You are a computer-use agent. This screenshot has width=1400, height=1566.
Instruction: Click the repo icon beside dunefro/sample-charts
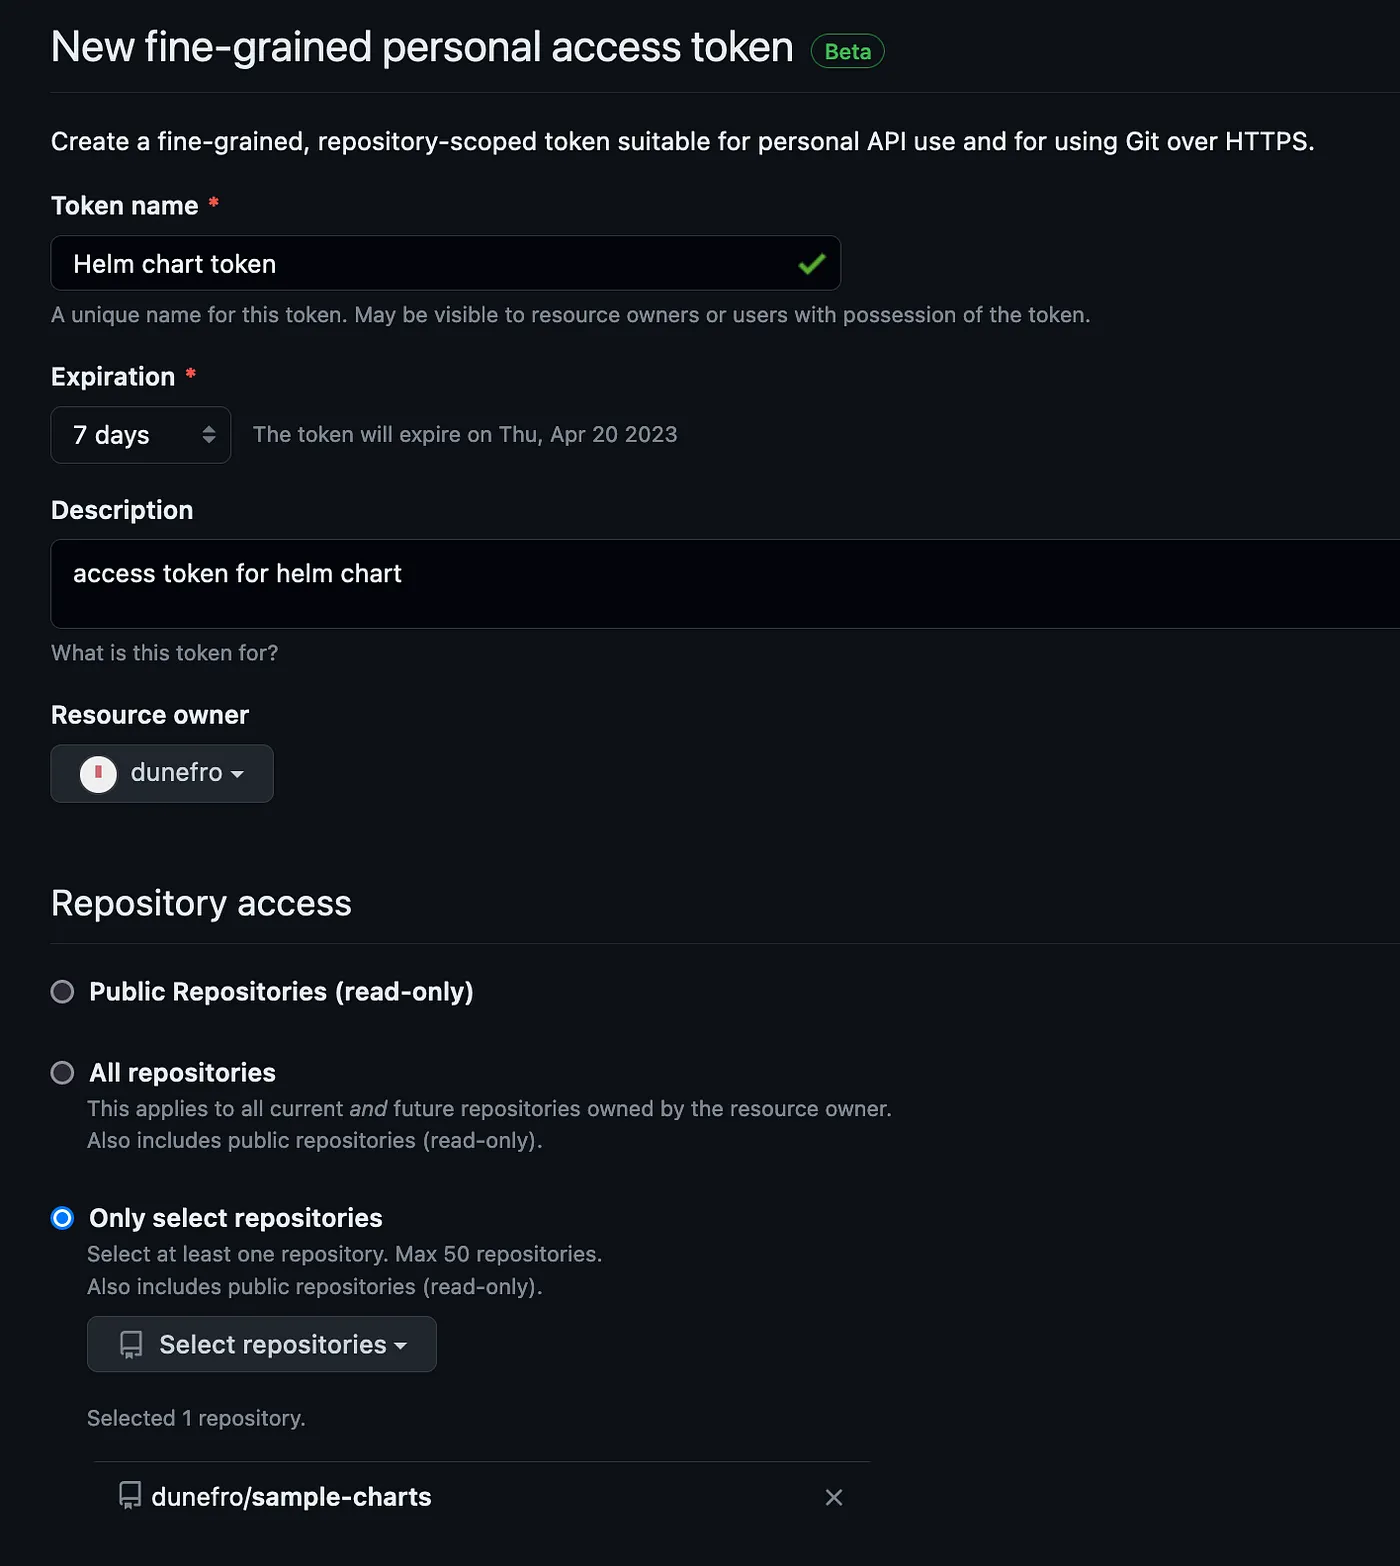click(x=130, y=1496)
